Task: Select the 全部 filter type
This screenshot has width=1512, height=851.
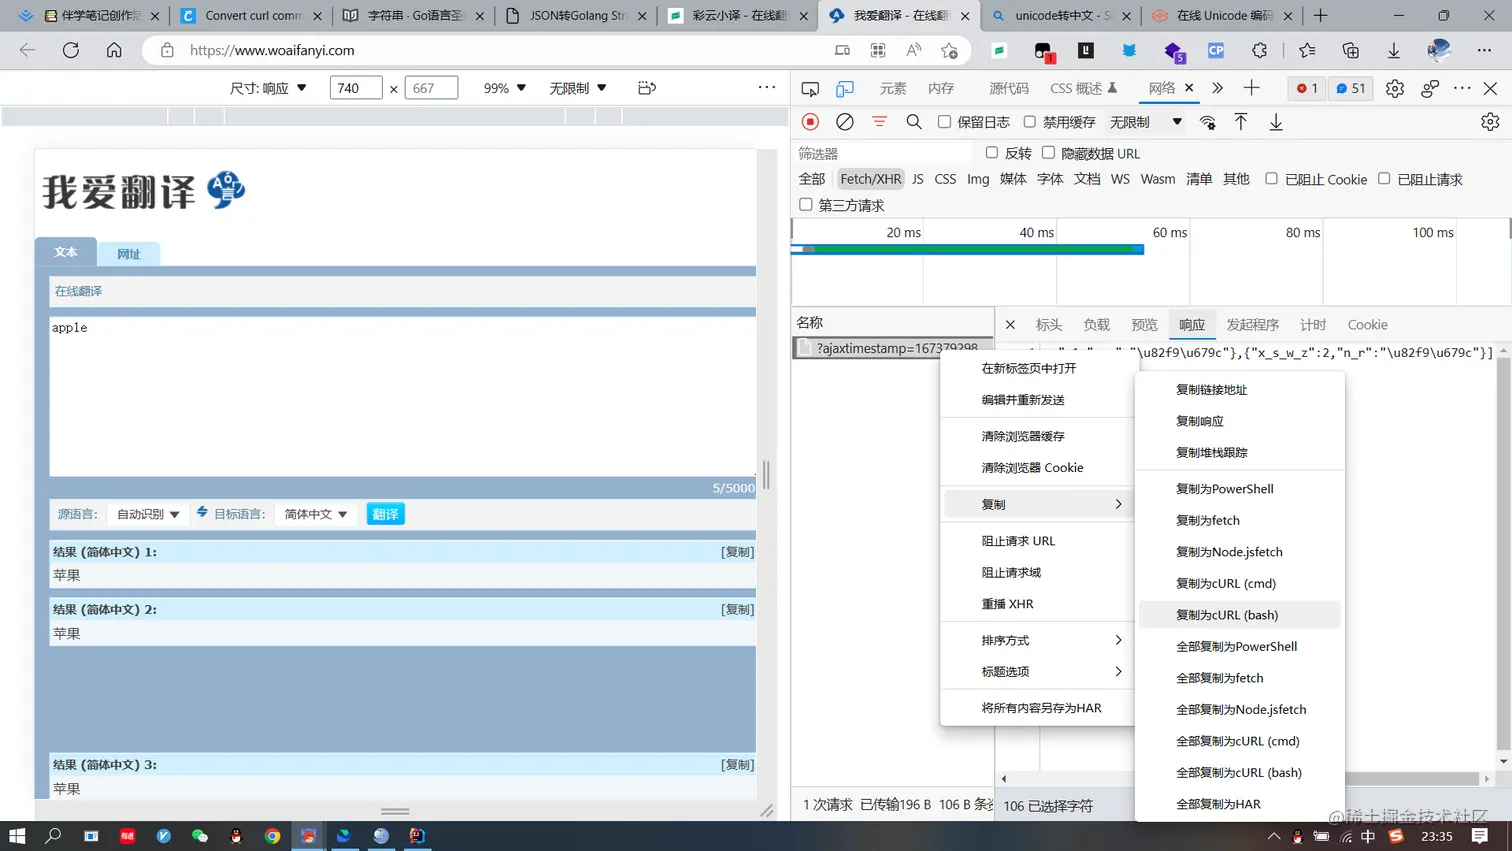Action: click(x=812, y=179)
